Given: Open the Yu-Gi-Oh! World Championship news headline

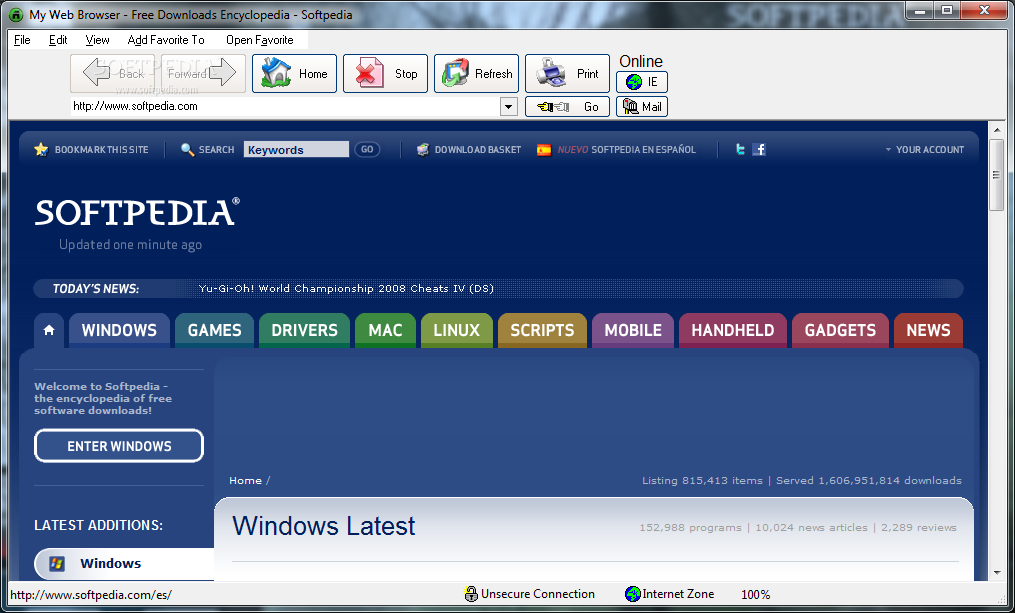Looking at the screenshot, I should tap(346, 289).
